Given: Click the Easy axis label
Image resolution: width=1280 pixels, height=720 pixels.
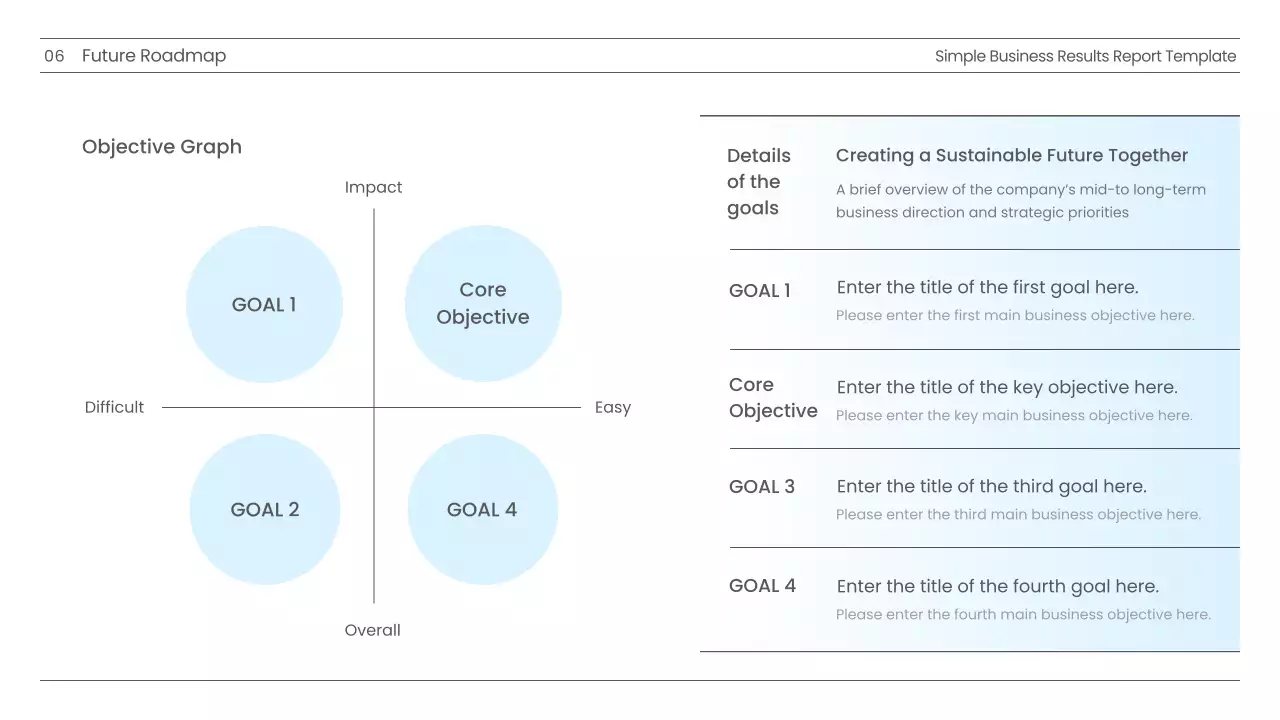Looking at the screenshot, I should point(612,407).
